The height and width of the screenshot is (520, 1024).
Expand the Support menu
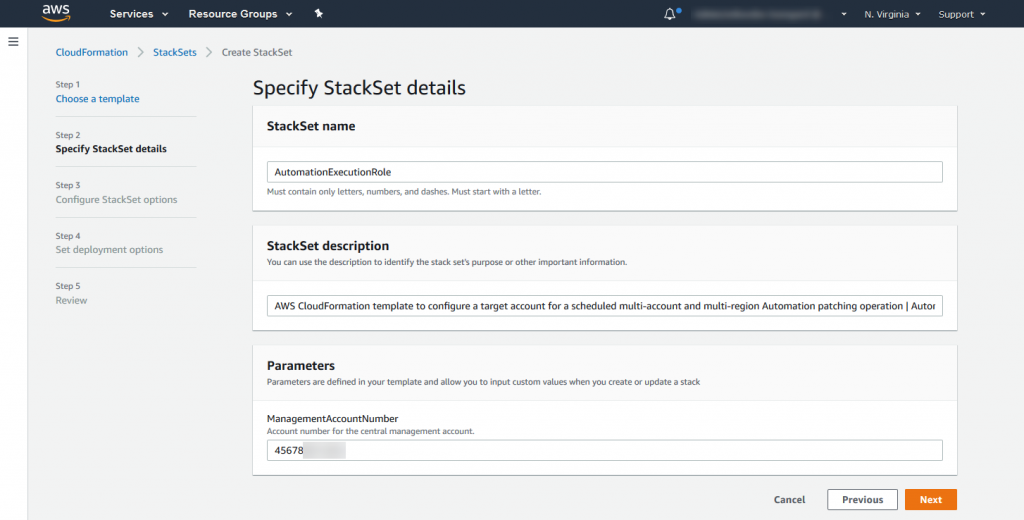[x=961, y=14]
